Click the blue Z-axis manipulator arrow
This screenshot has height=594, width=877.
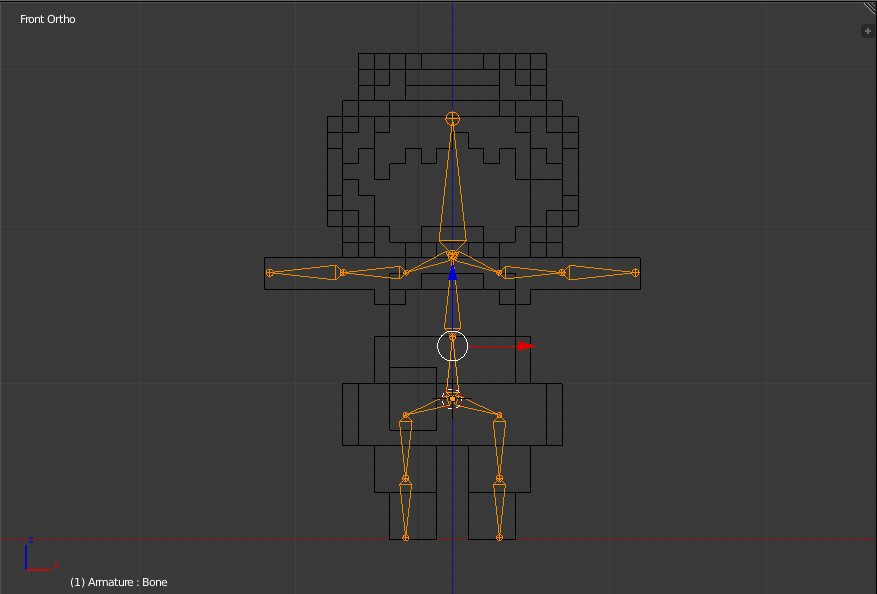pyautogui.click(x=452, y=273)
